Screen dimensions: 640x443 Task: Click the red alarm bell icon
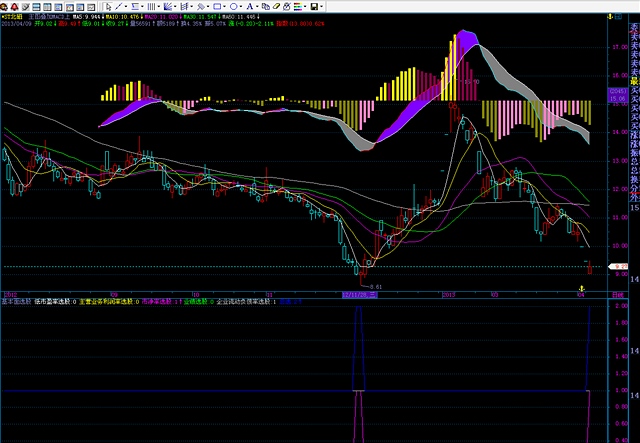click(15, 7)
